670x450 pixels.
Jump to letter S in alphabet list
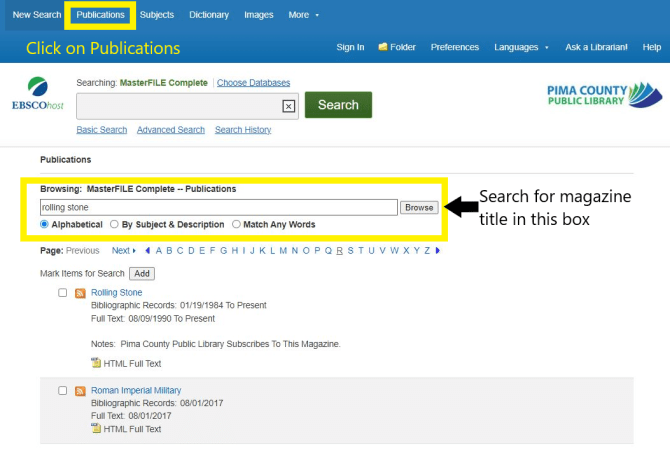point(350,250)
